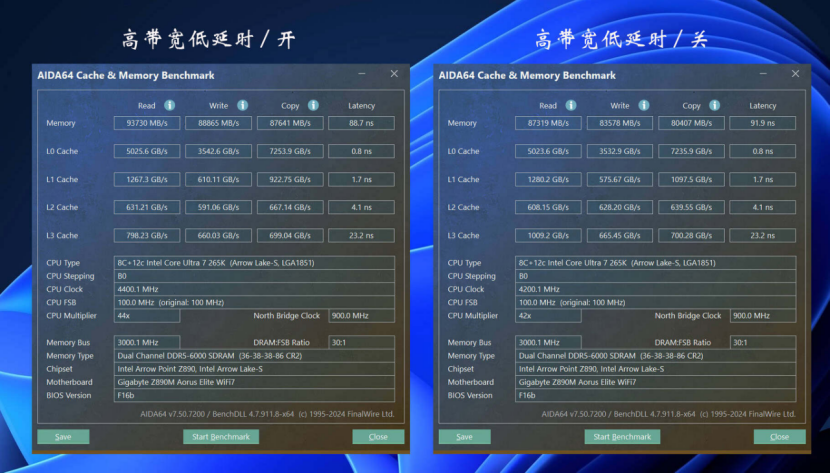Click L0 Cache read 5025.6 GB/s
The image size is (830, 473).
tap(147, 151)
